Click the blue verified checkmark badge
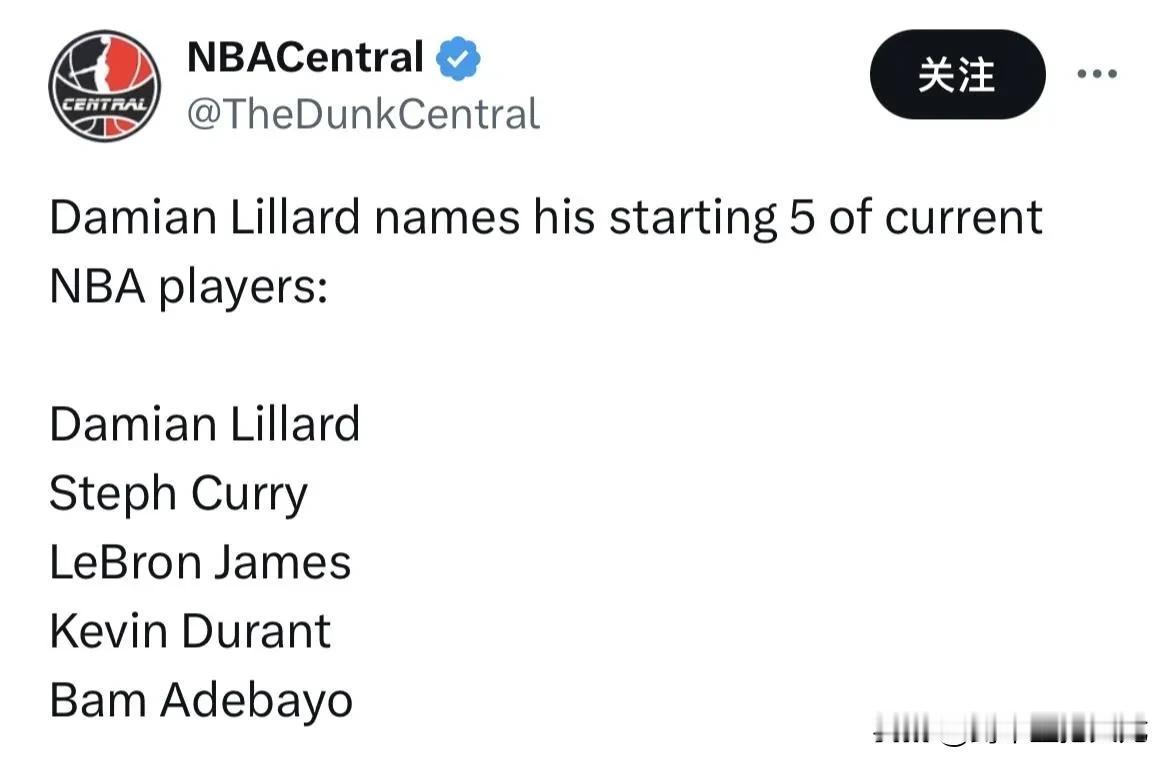This screenshot has width=1170, height=767. (457, 58)
